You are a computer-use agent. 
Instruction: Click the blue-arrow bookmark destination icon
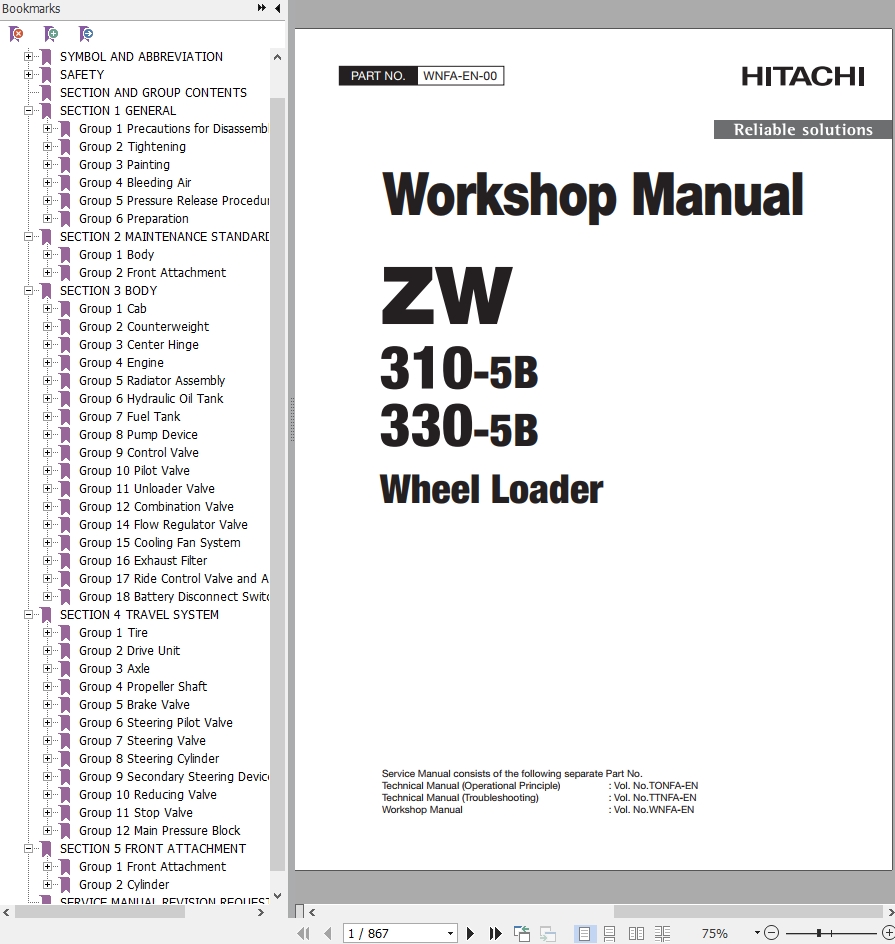pyautogui.click(x=86, y=34)
